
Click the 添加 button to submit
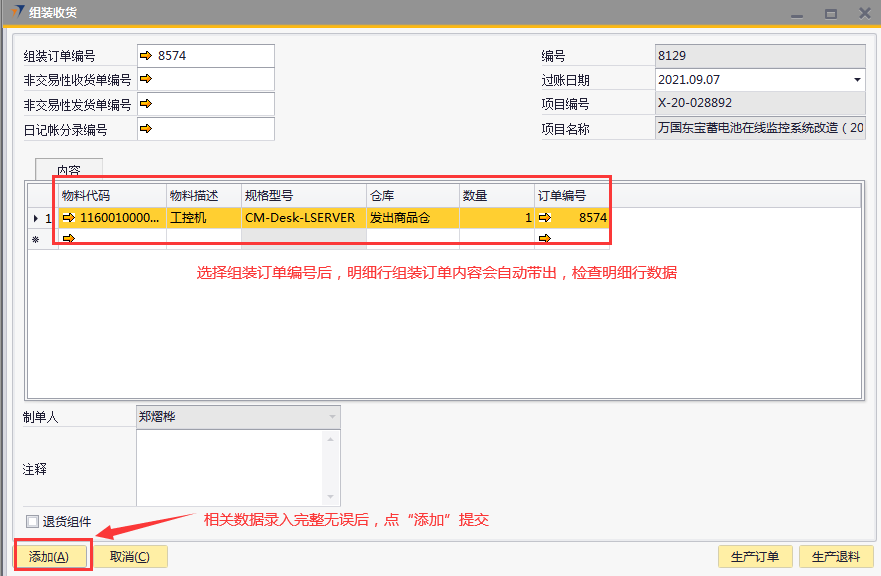(x=49, y=557)
